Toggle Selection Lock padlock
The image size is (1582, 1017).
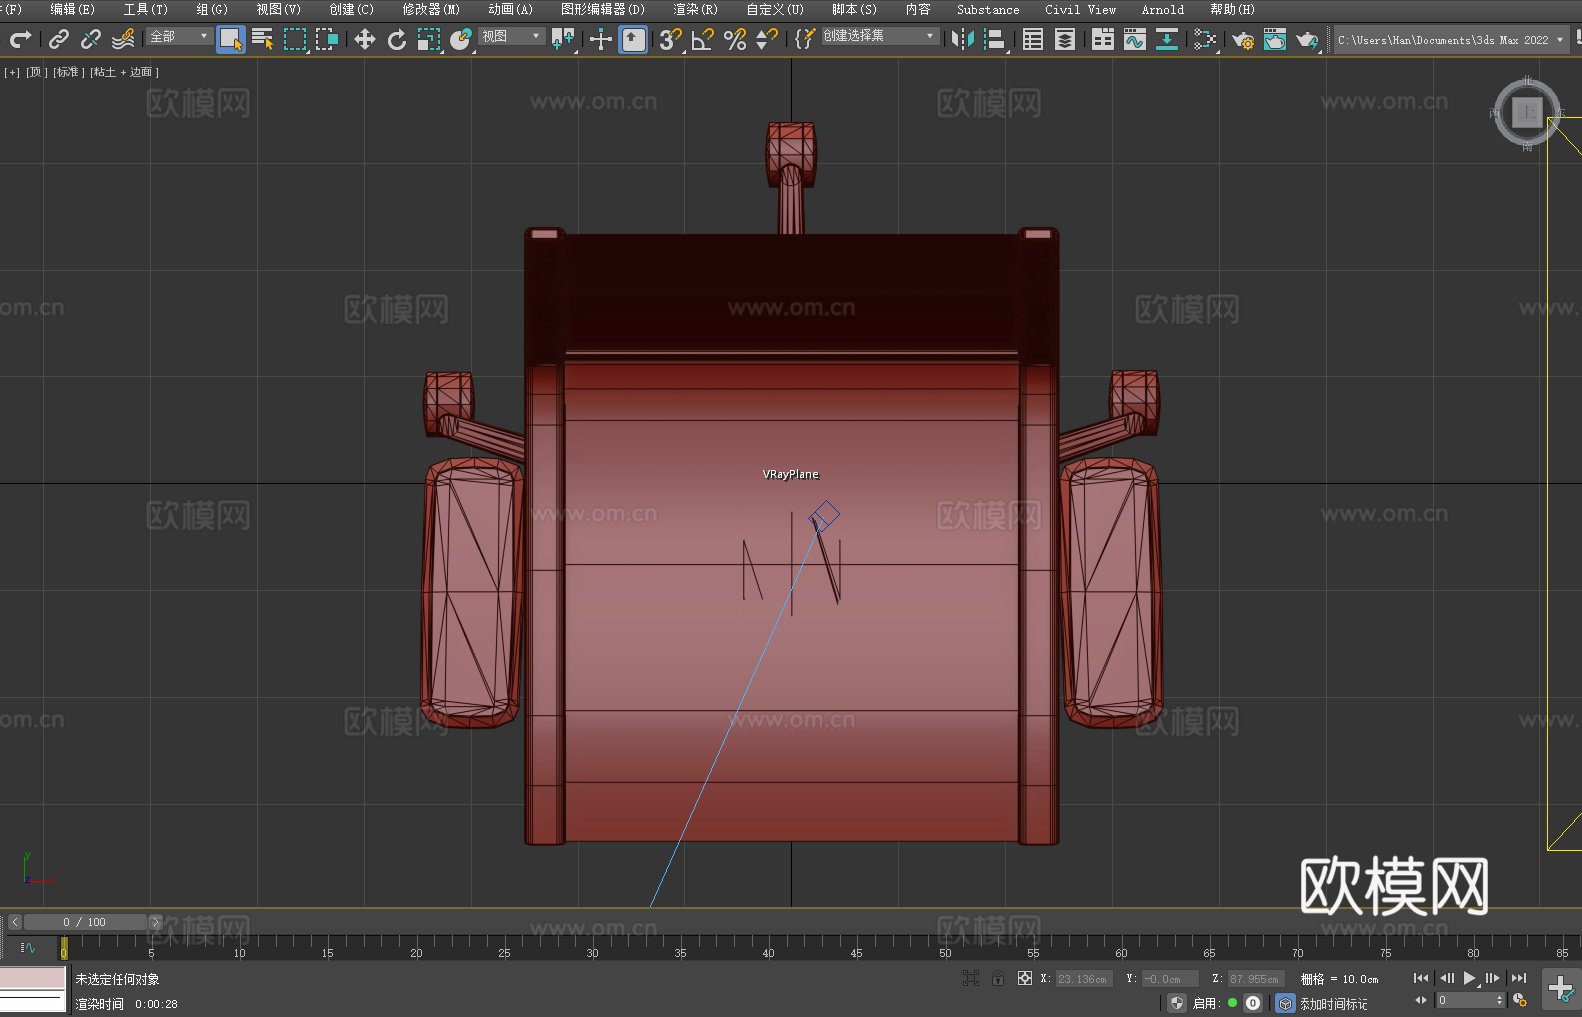tap(998, 978)
